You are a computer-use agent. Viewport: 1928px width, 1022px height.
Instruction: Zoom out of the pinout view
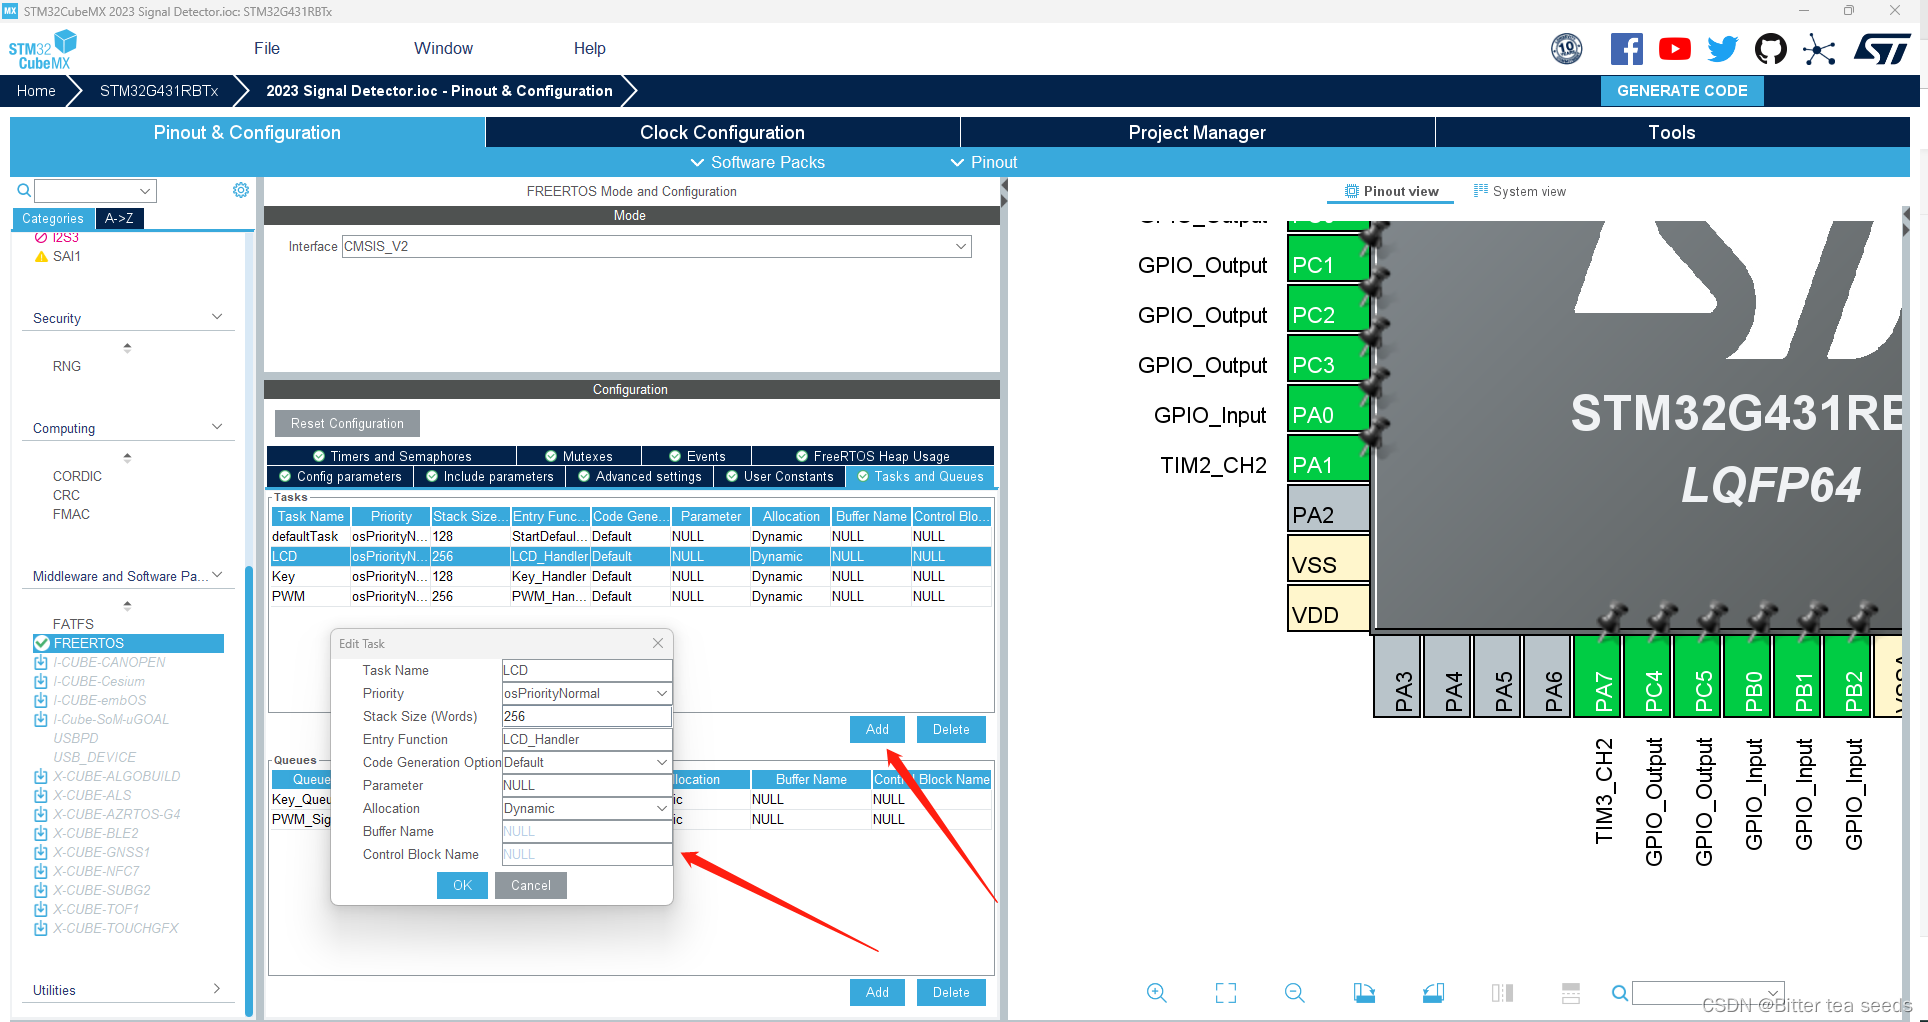(x=1295, y=992)
